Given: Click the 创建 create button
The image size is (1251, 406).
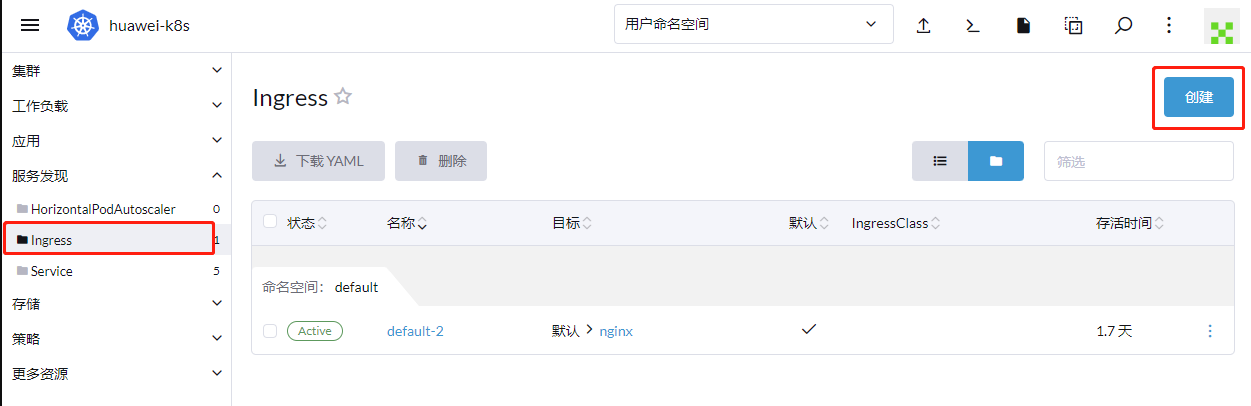Looking at the screenshot, I should pos(1199,97).
